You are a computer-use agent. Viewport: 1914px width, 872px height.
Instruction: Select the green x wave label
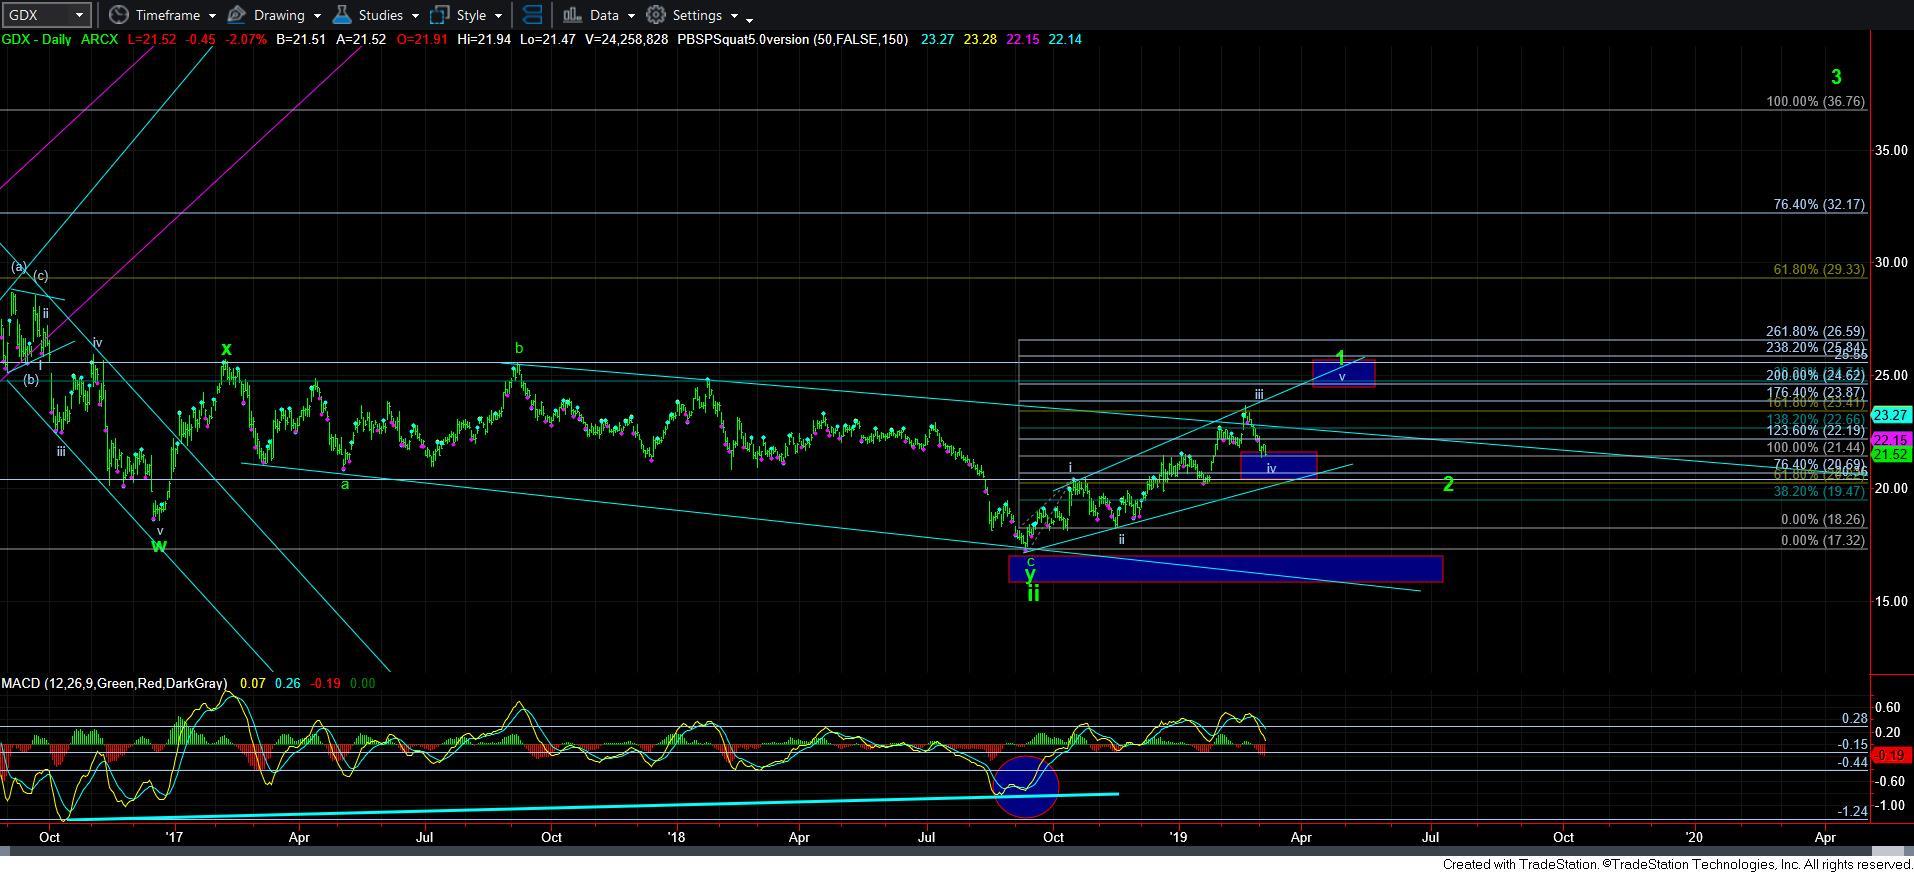[x=226, y=348]
